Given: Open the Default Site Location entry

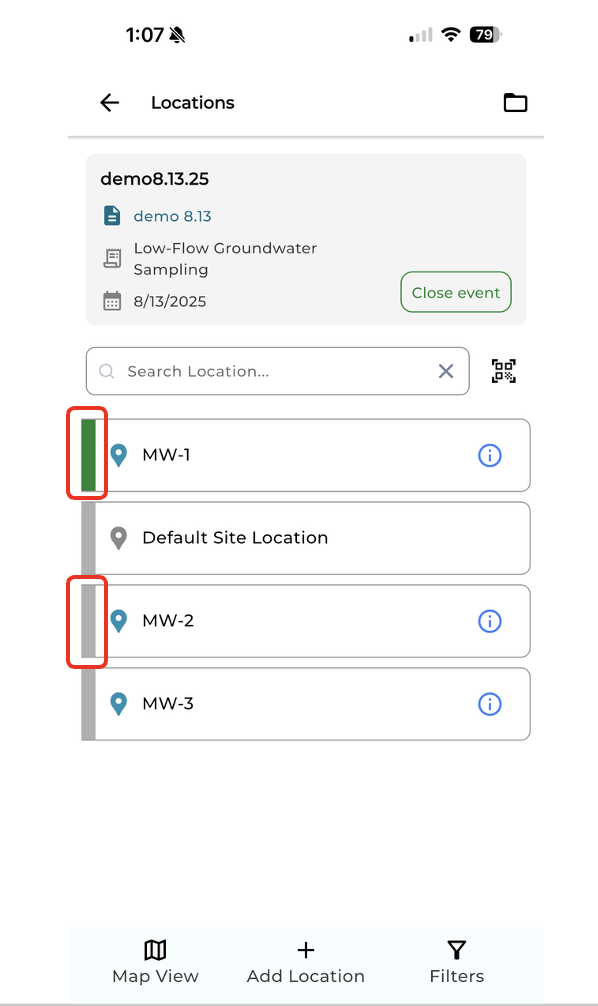Looking at the screenshot, I should [306, 538].
